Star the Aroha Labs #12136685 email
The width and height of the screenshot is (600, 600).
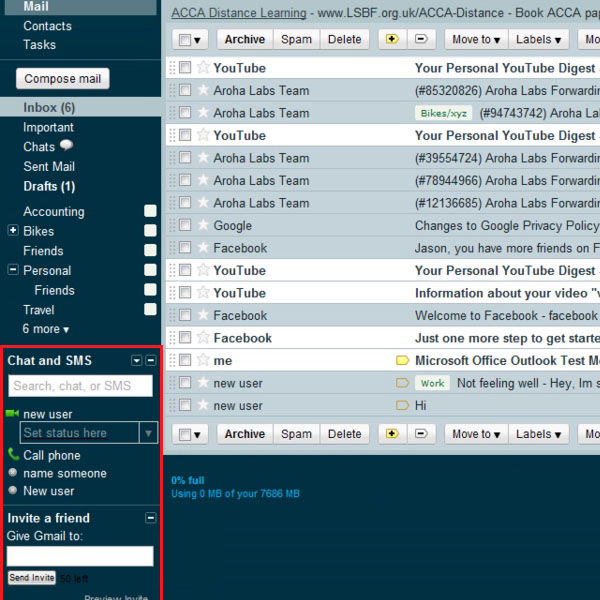coord(203,202)
